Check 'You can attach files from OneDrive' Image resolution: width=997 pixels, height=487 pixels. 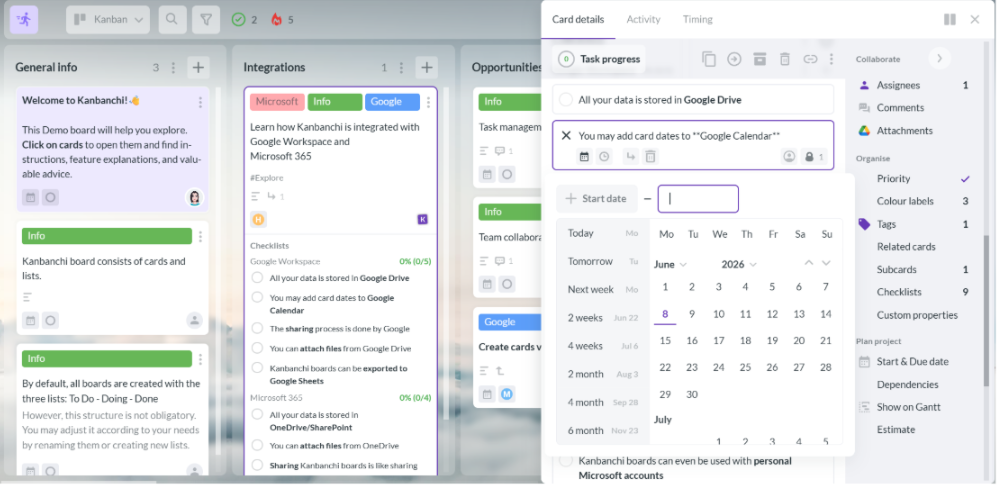258,445
